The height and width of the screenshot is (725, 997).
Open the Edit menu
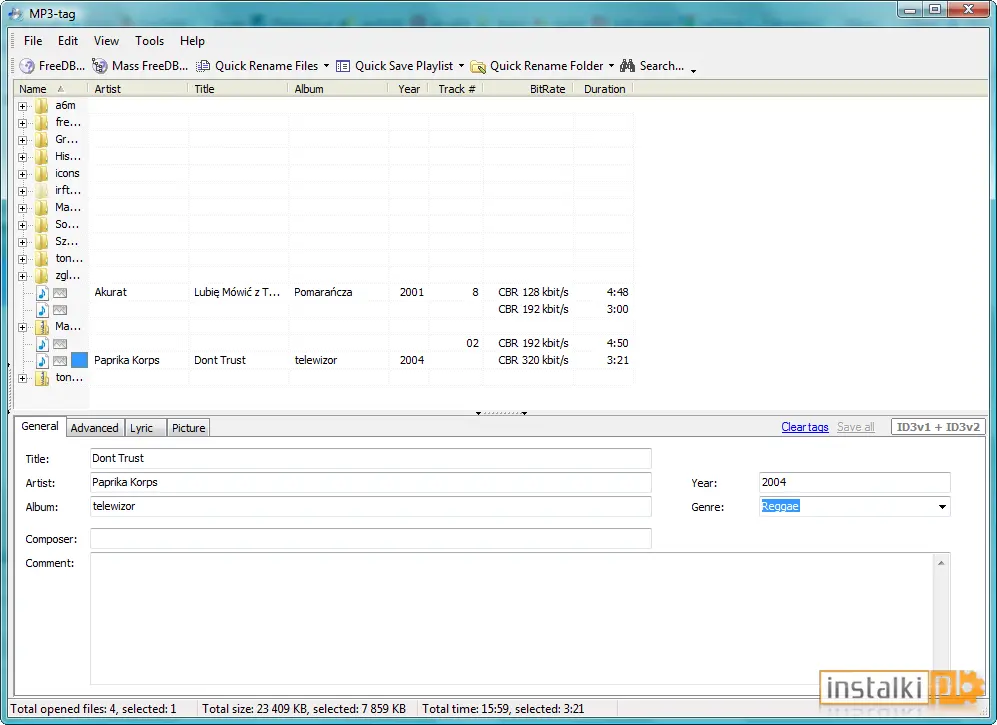pyautogui.click(x=68, y=41)
